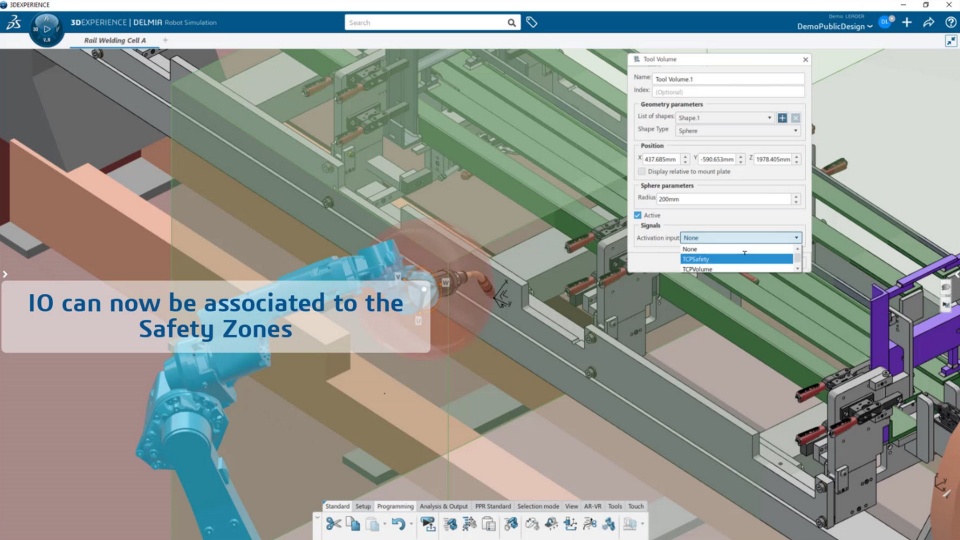The width and height of the screenshot is (960, 540).
Task: Click the X position spinner arrows
Action: (685, 159)
